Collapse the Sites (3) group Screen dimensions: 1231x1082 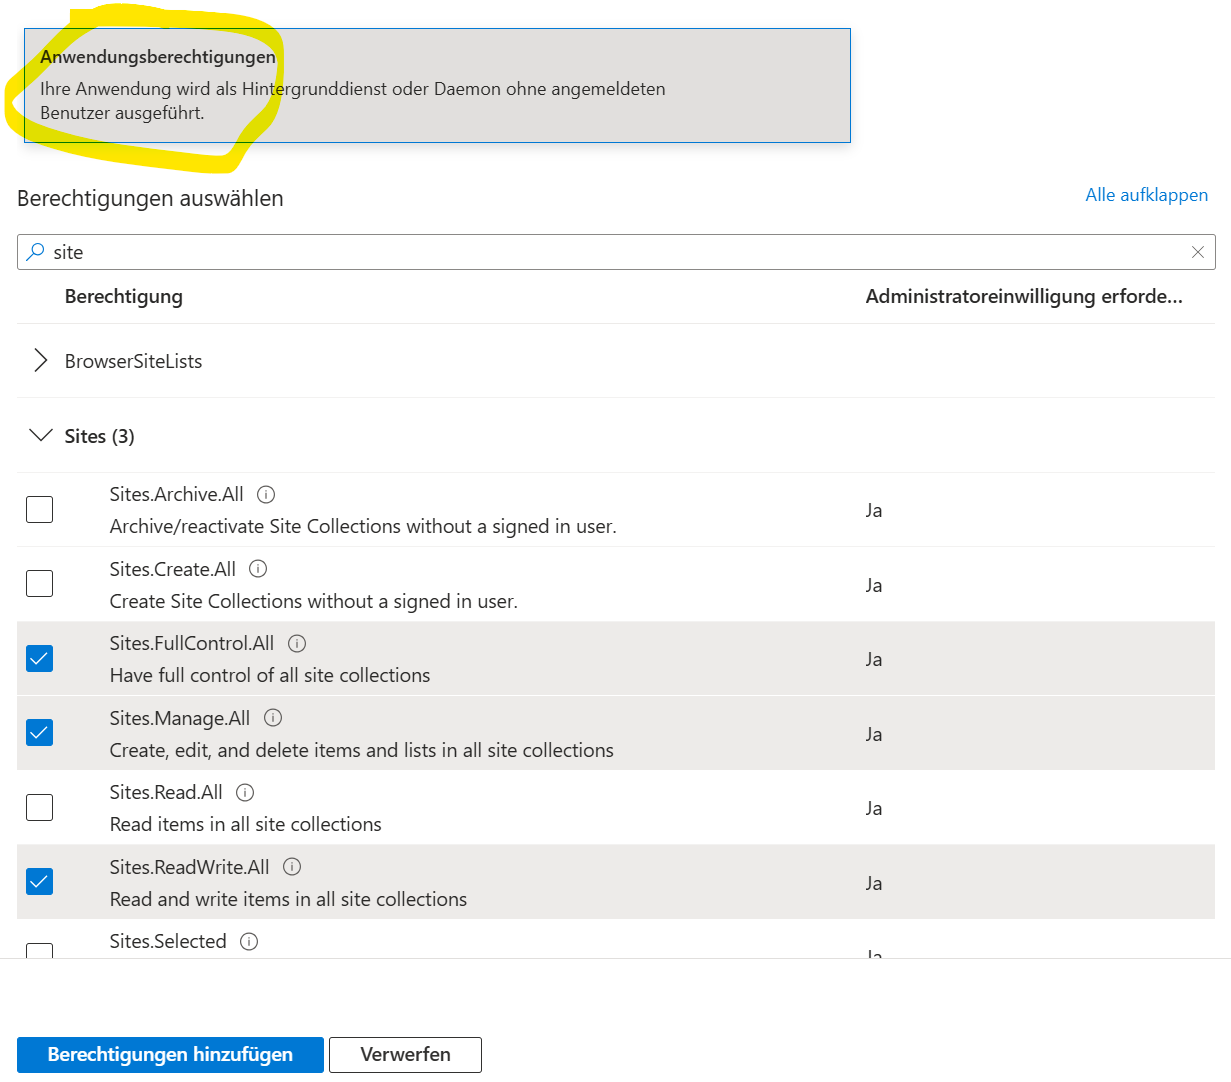click(x=40, y=436)
